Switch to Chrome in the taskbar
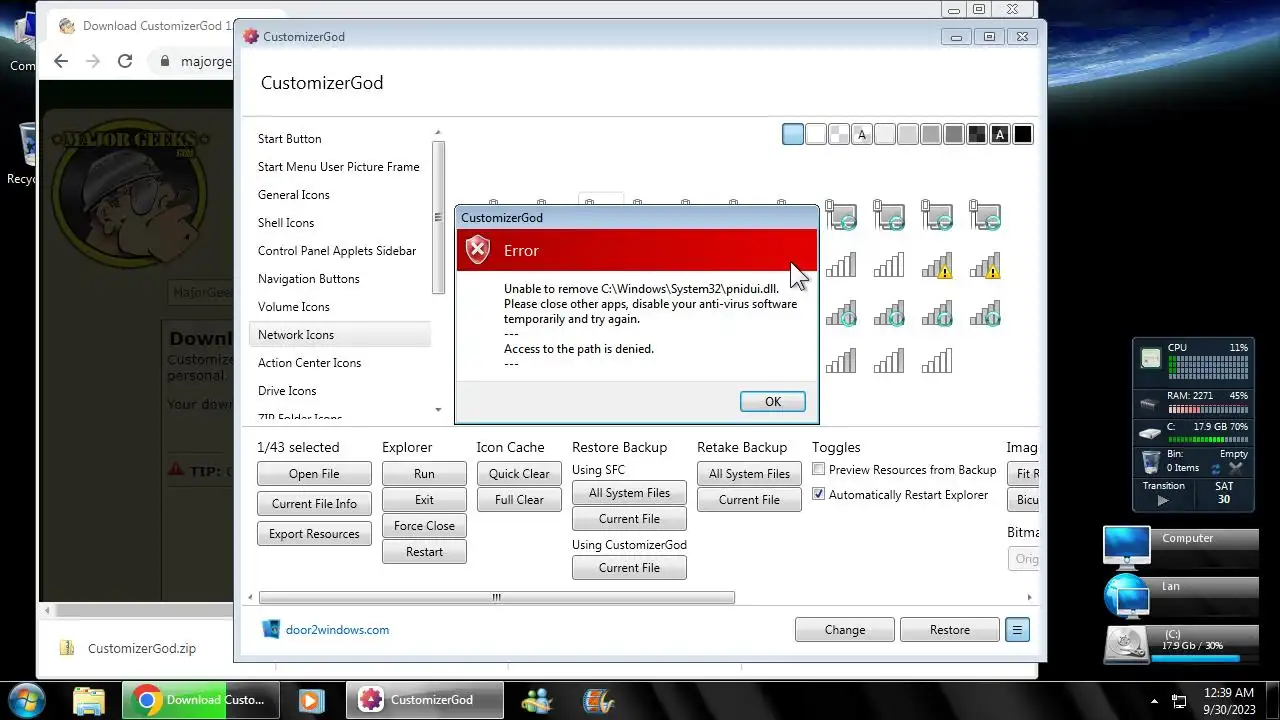The height and width of the screenshot is (720, 1280). coord(200,700)
